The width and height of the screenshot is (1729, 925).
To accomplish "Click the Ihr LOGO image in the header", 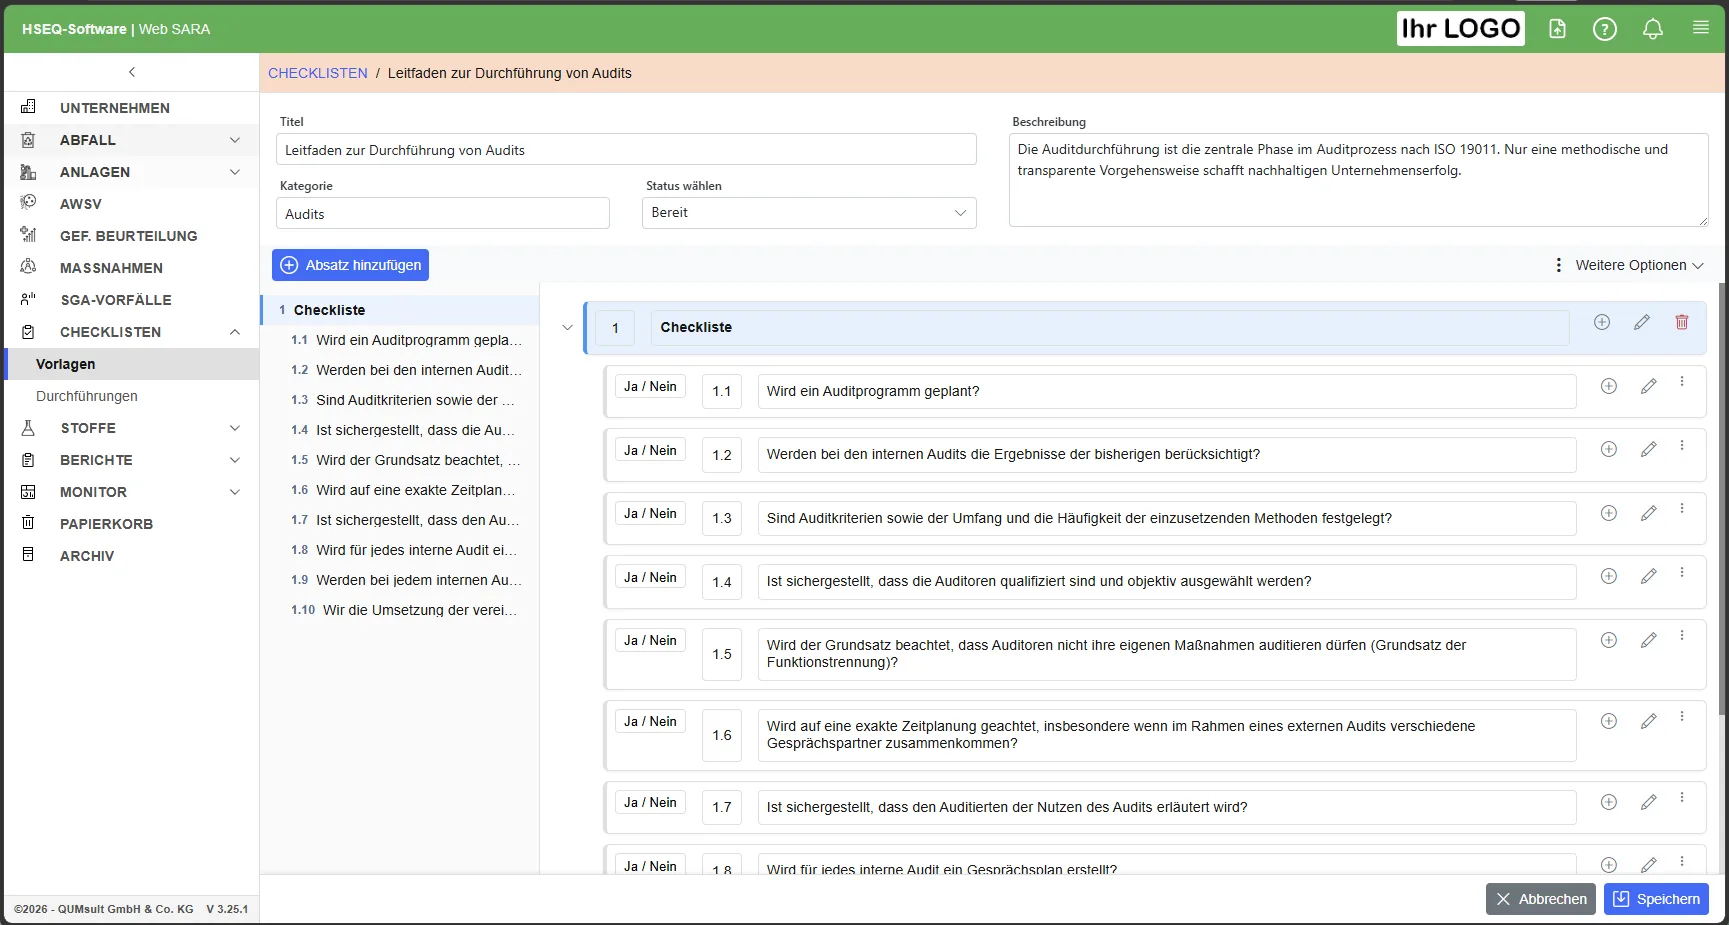I will pyautogui.click(x=1460, y=28).
